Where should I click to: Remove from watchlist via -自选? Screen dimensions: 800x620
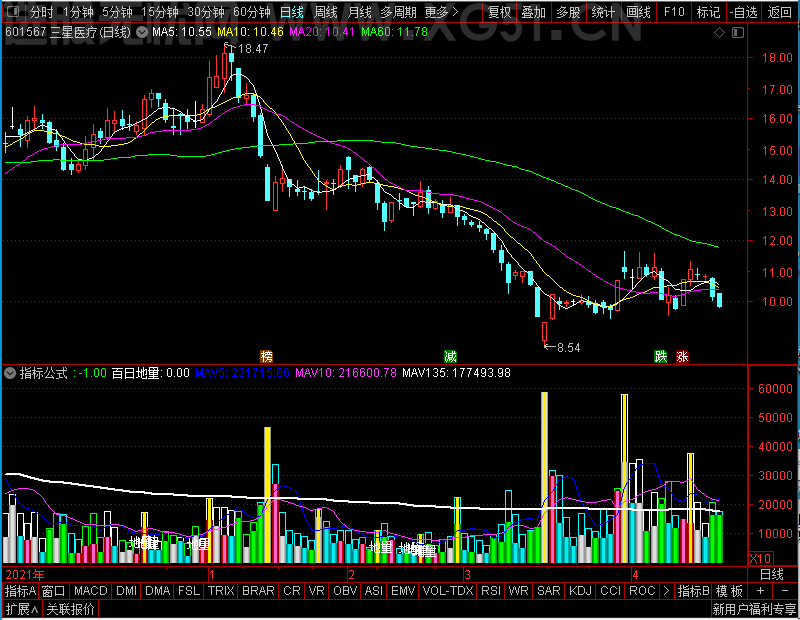[x=743, y=12]
